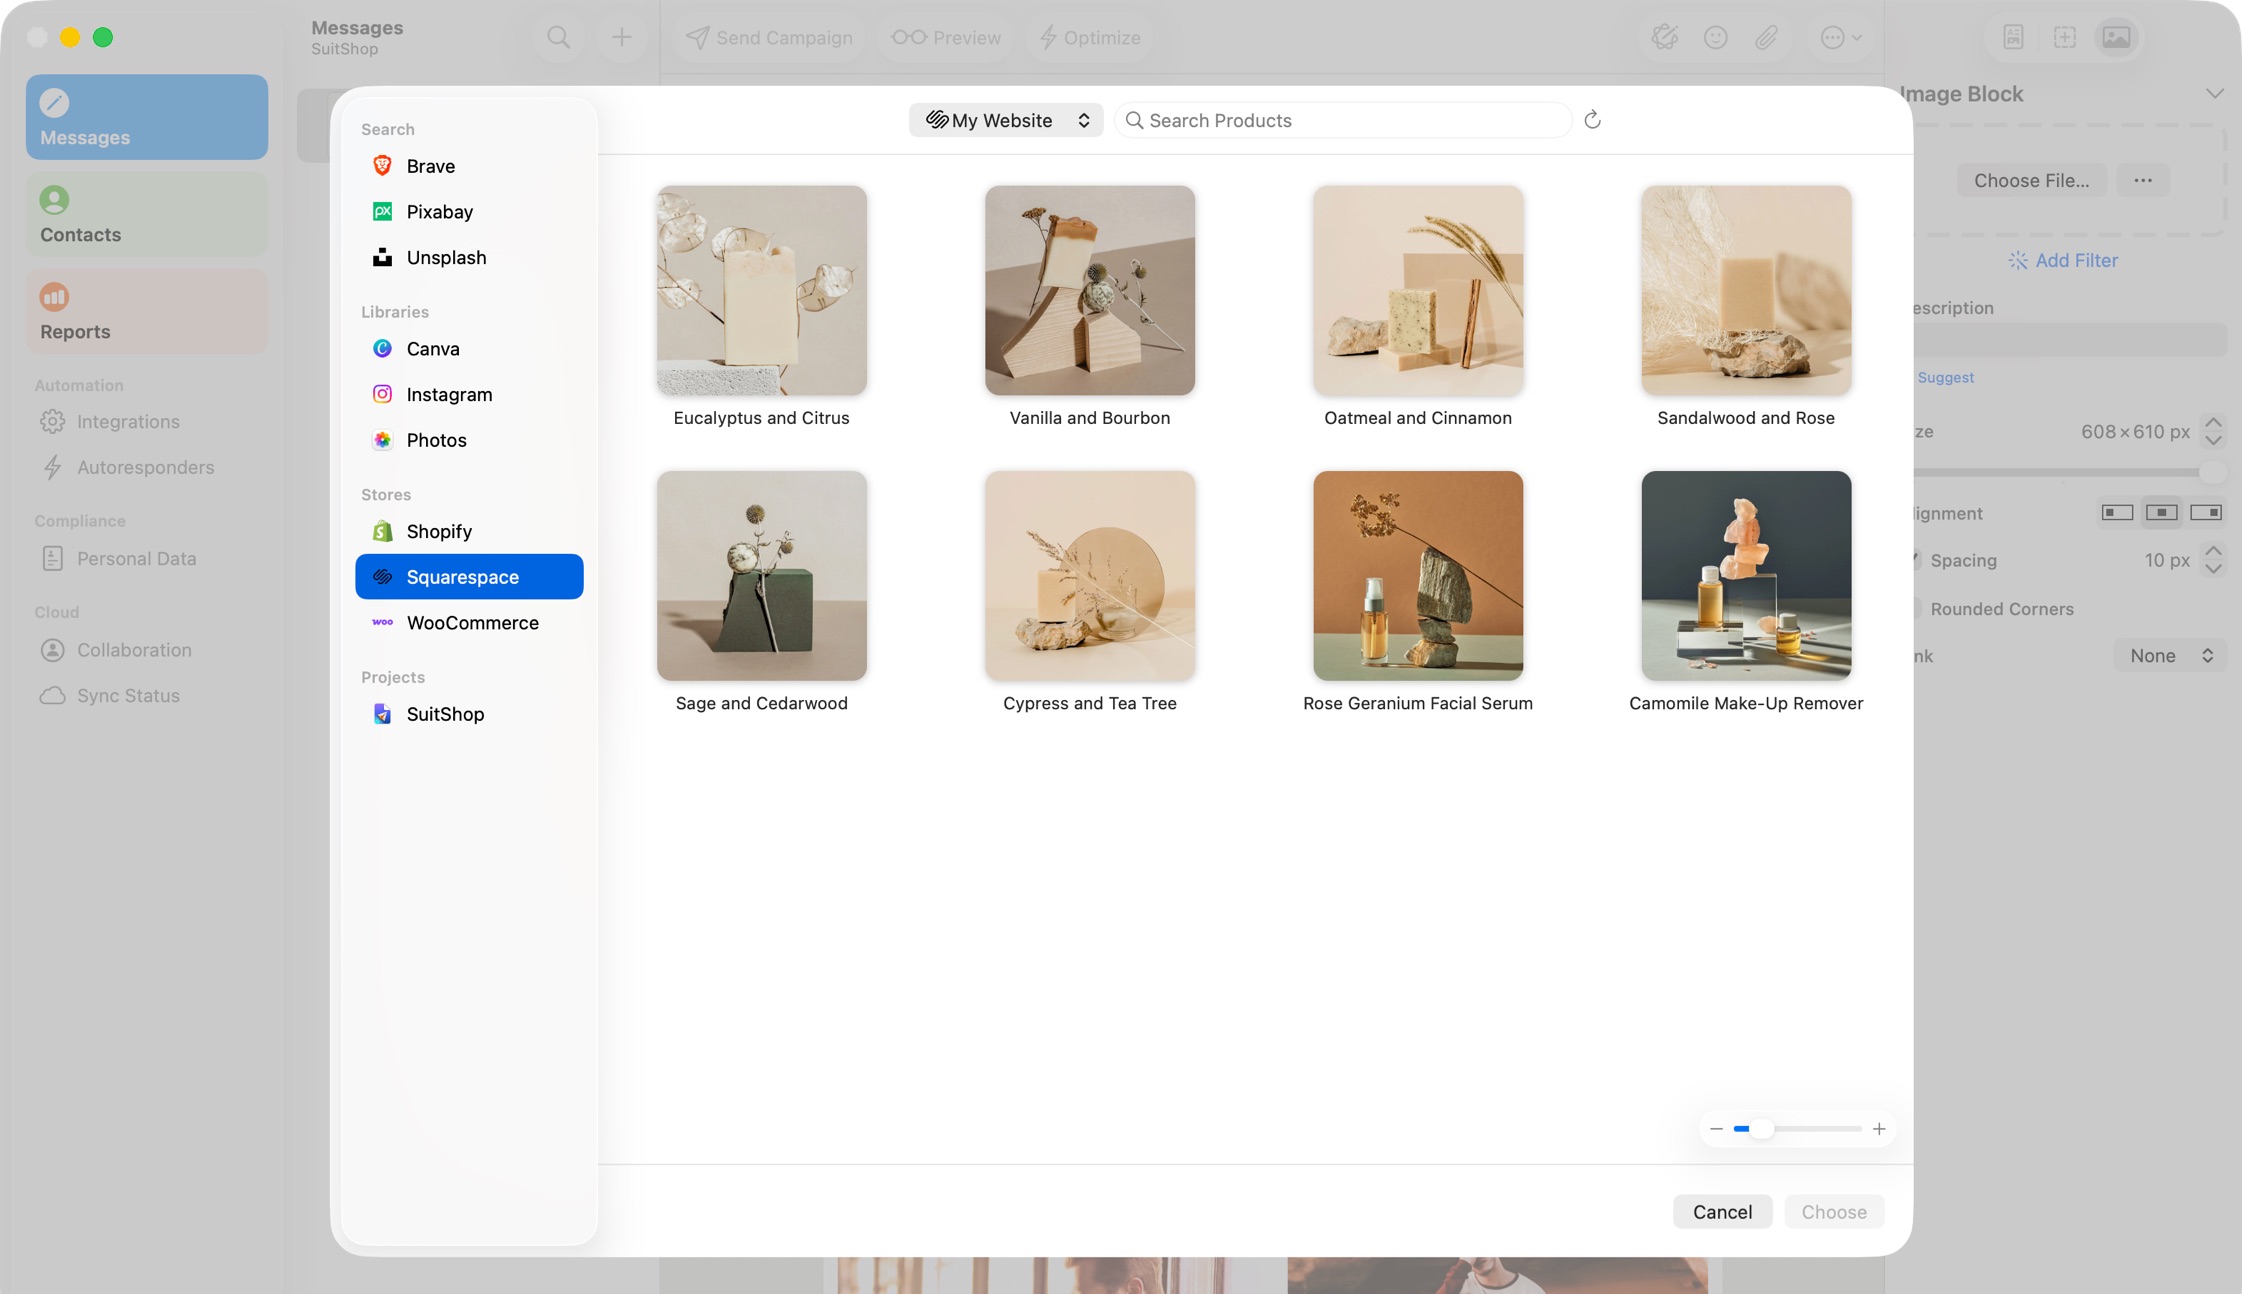Open the My Website source selector
This screenshot has height=1294, width=2242.
click(1005, 120)
